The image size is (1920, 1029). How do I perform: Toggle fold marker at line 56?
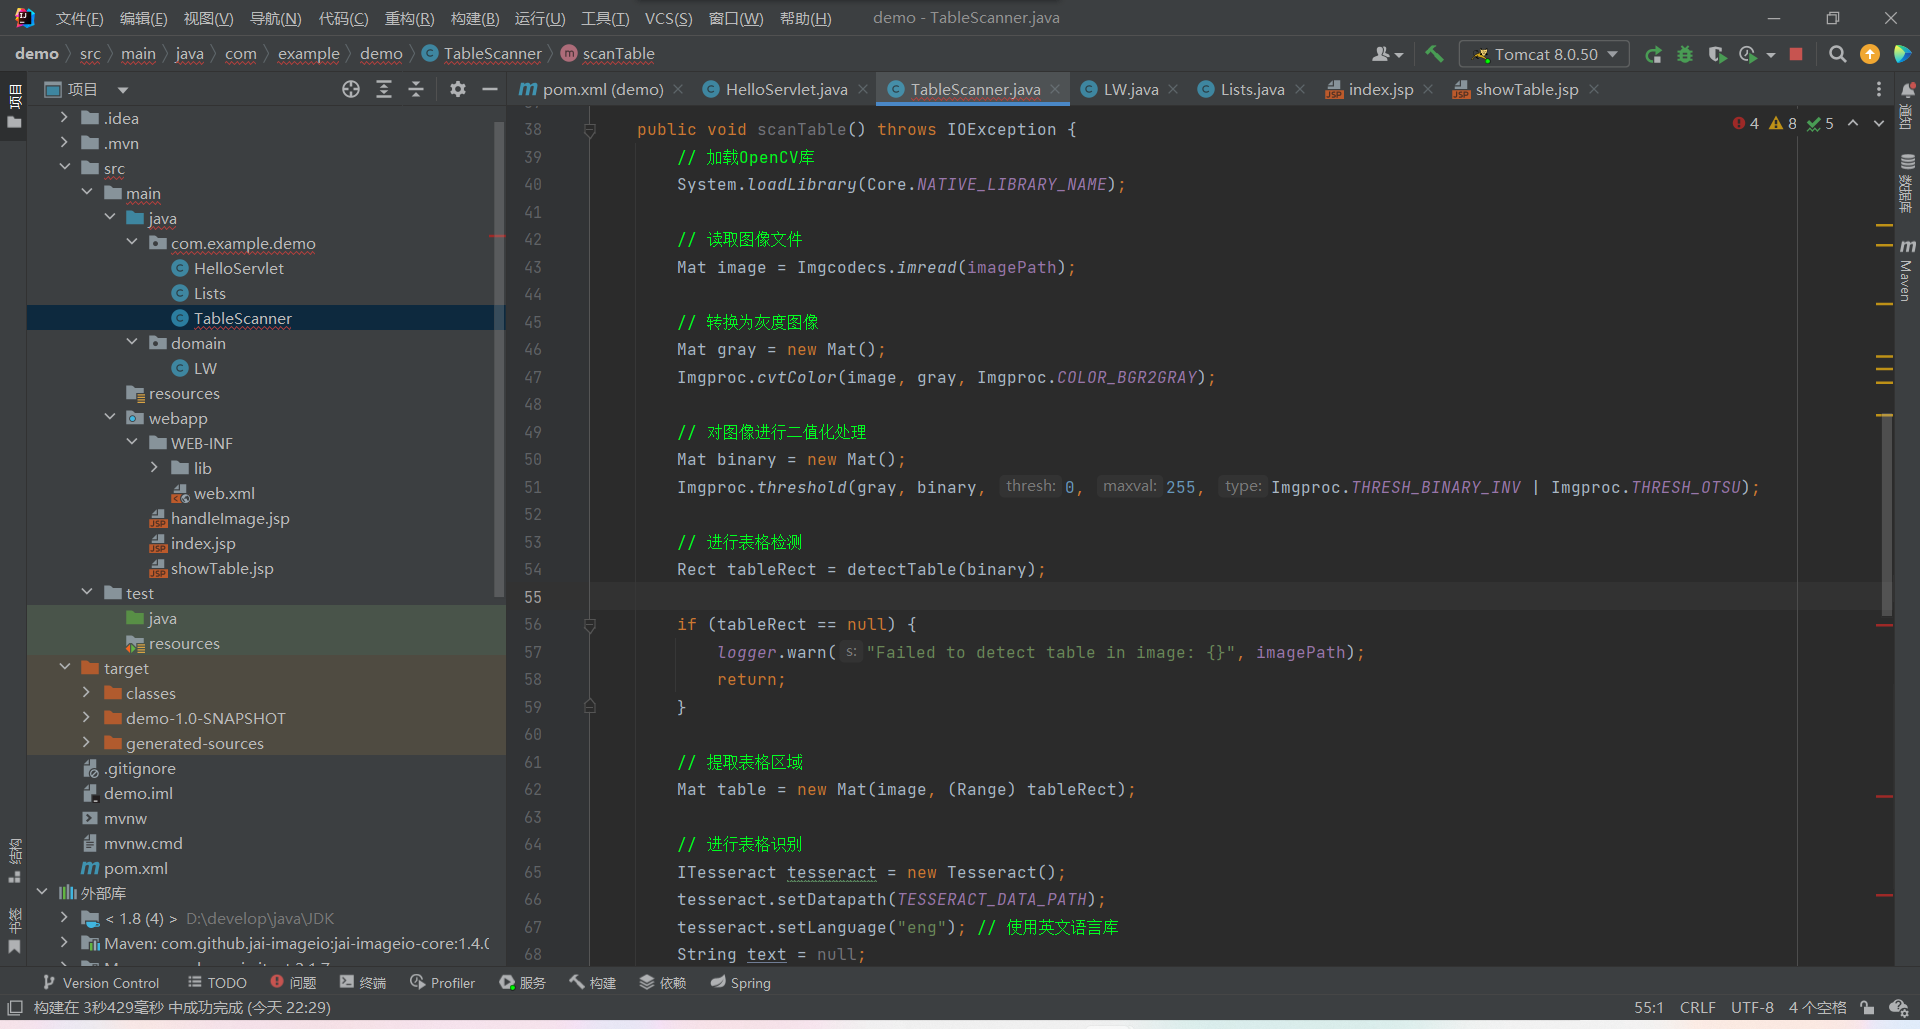[590, 625]
